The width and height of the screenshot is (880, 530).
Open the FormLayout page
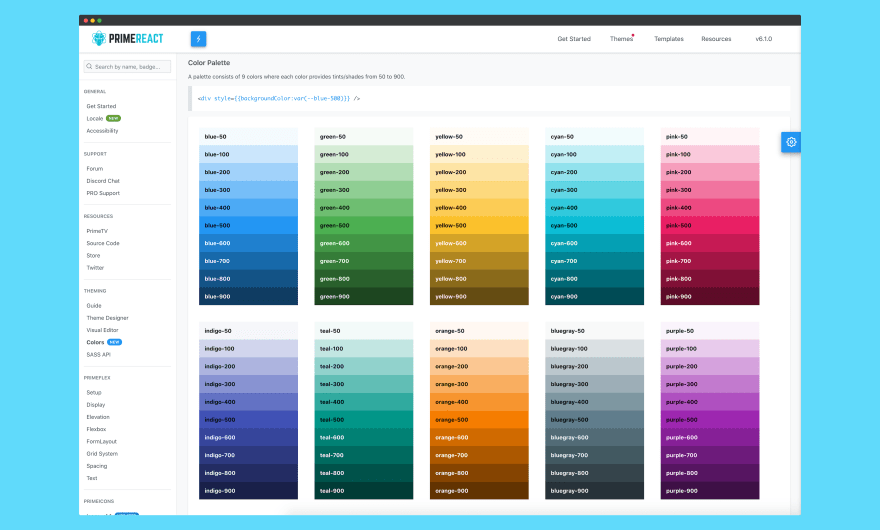[x=102, y=441]
